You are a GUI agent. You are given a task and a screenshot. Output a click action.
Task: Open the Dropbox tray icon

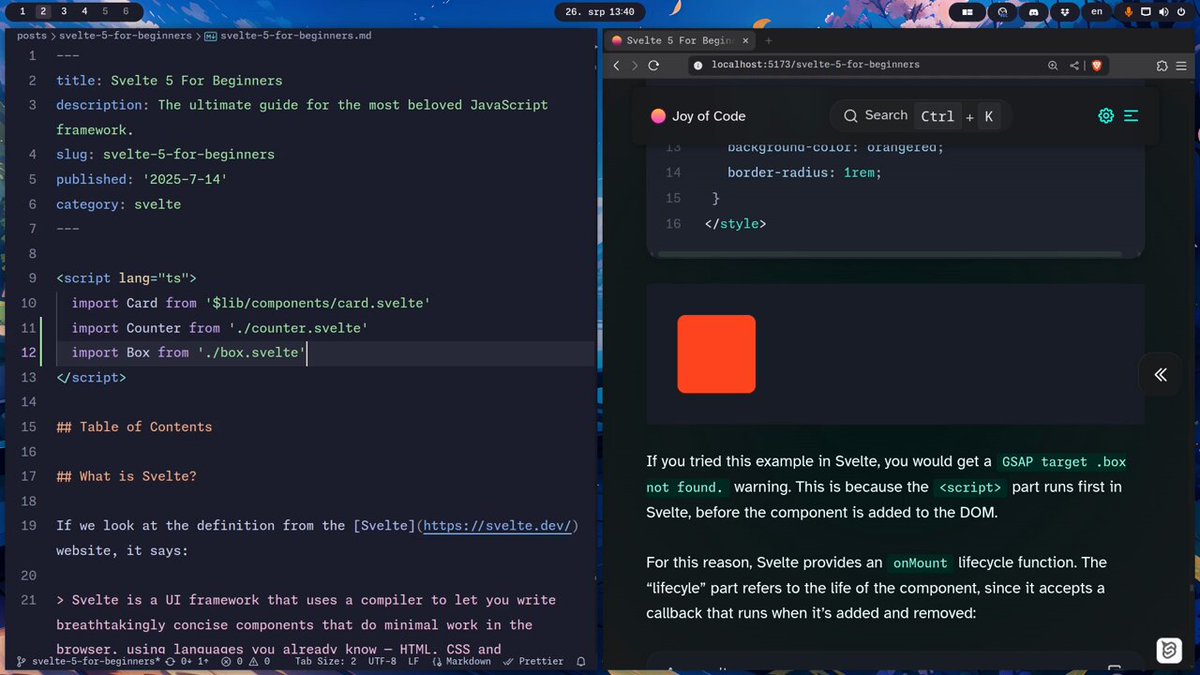pos(1065,12)
